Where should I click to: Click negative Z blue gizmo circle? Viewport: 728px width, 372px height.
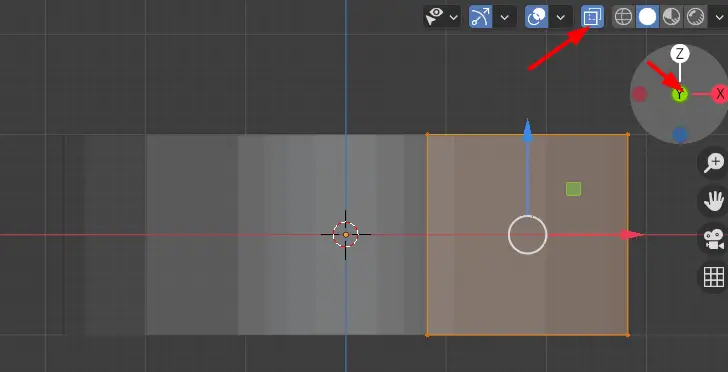(x=680, y=135)
